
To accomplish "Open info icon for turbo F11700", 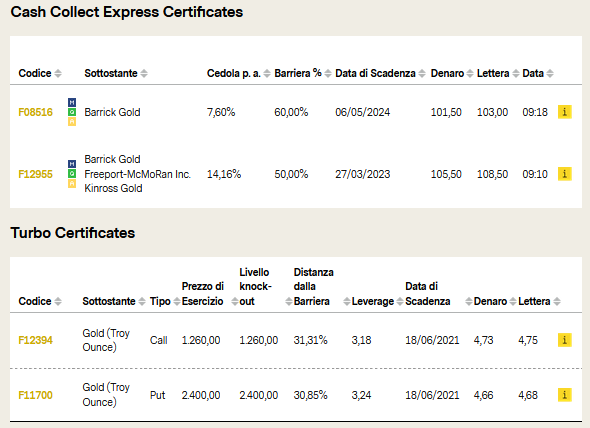I will click(564, 395).
